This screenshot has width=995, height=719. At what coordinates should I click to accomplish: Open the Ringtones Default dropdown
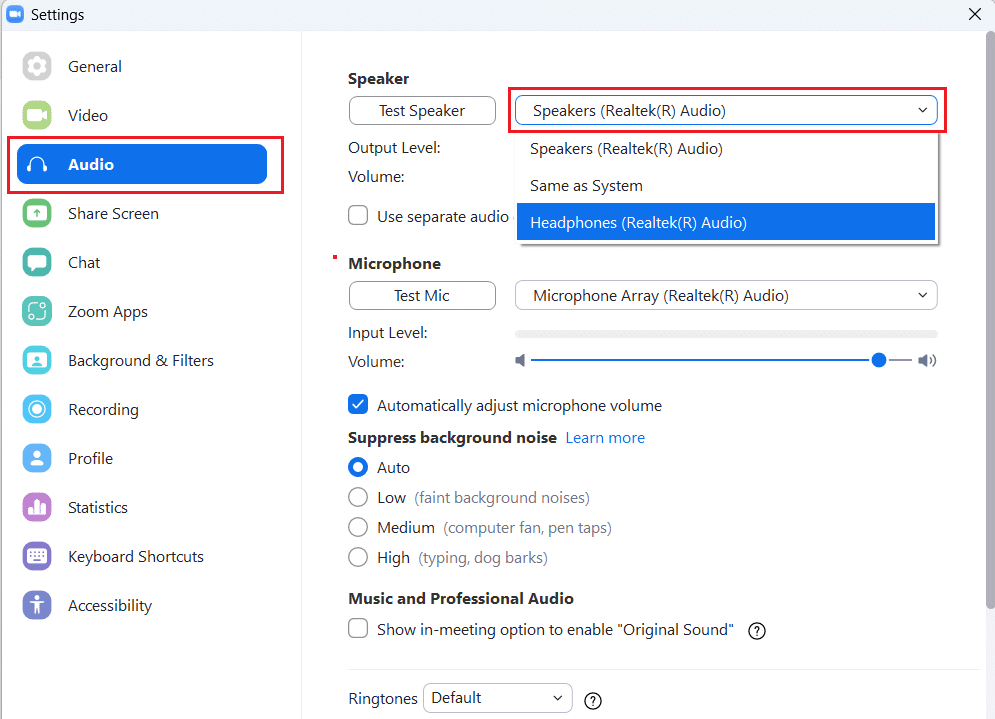[498, 698]
